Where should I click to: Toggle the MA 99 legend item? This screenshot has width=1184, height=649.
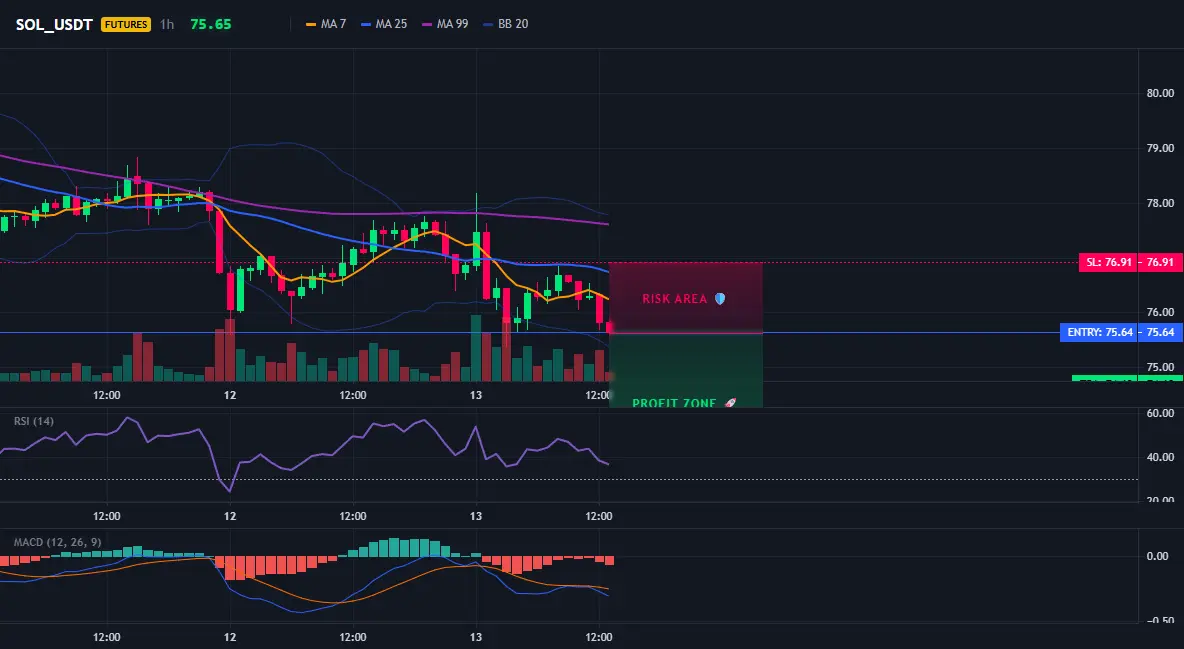(x=446, y=24)
